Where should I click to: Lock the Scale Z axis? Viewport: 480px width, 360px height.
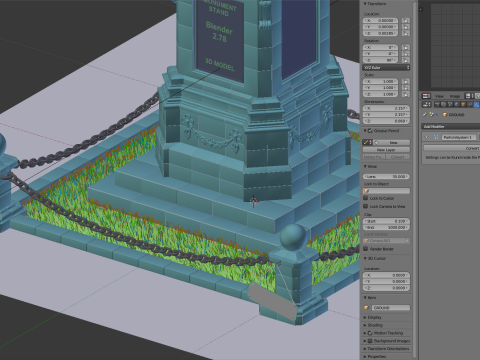click(x=406, y=94)
